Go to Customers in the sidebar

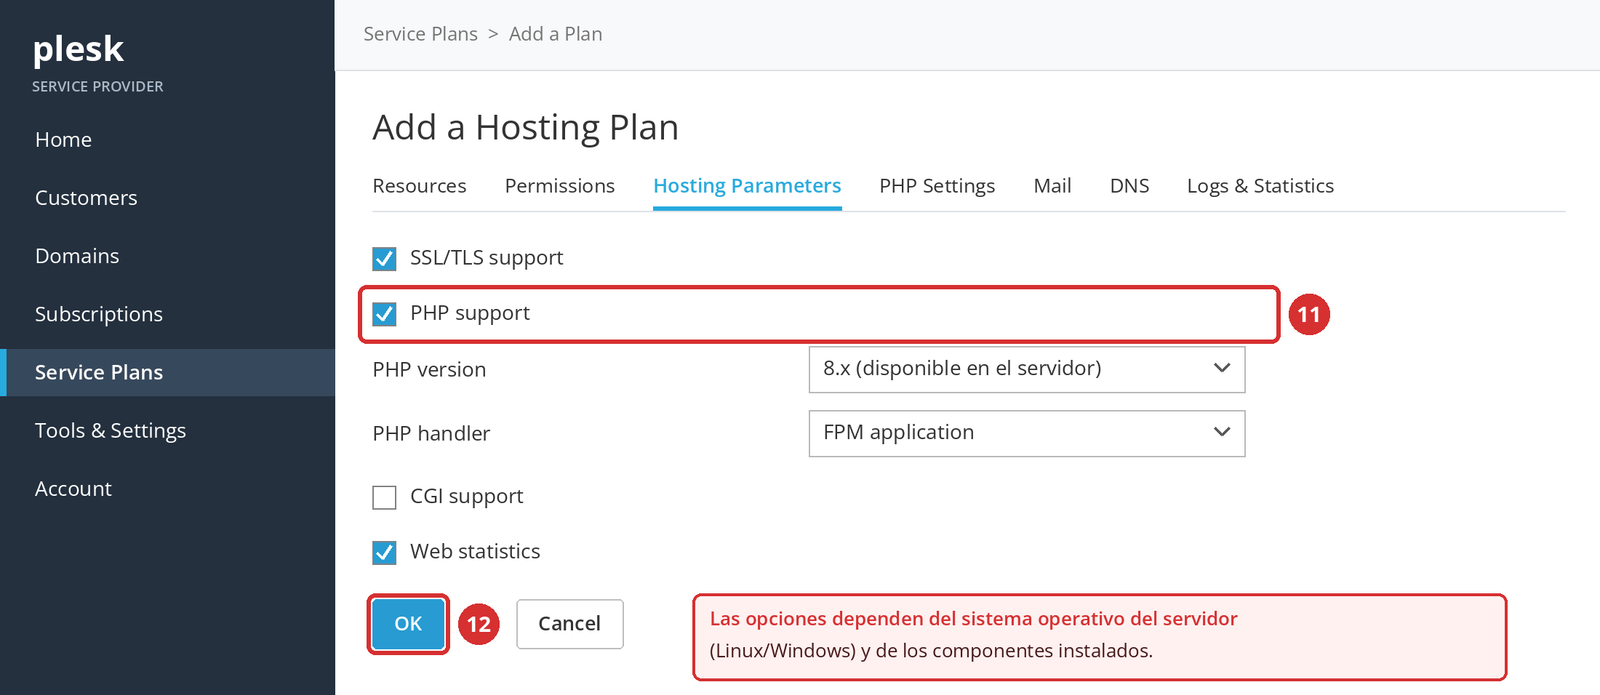[x=86, y=198]
